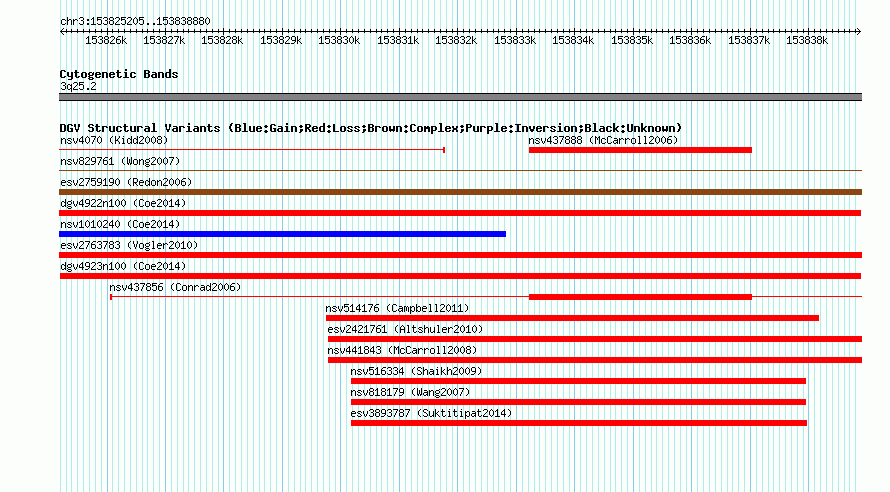The width and height of the screenshot is (890, 492).
Task: Click the gray 3q25.2 cytogenetic band bar
Action: coord(460,97)
